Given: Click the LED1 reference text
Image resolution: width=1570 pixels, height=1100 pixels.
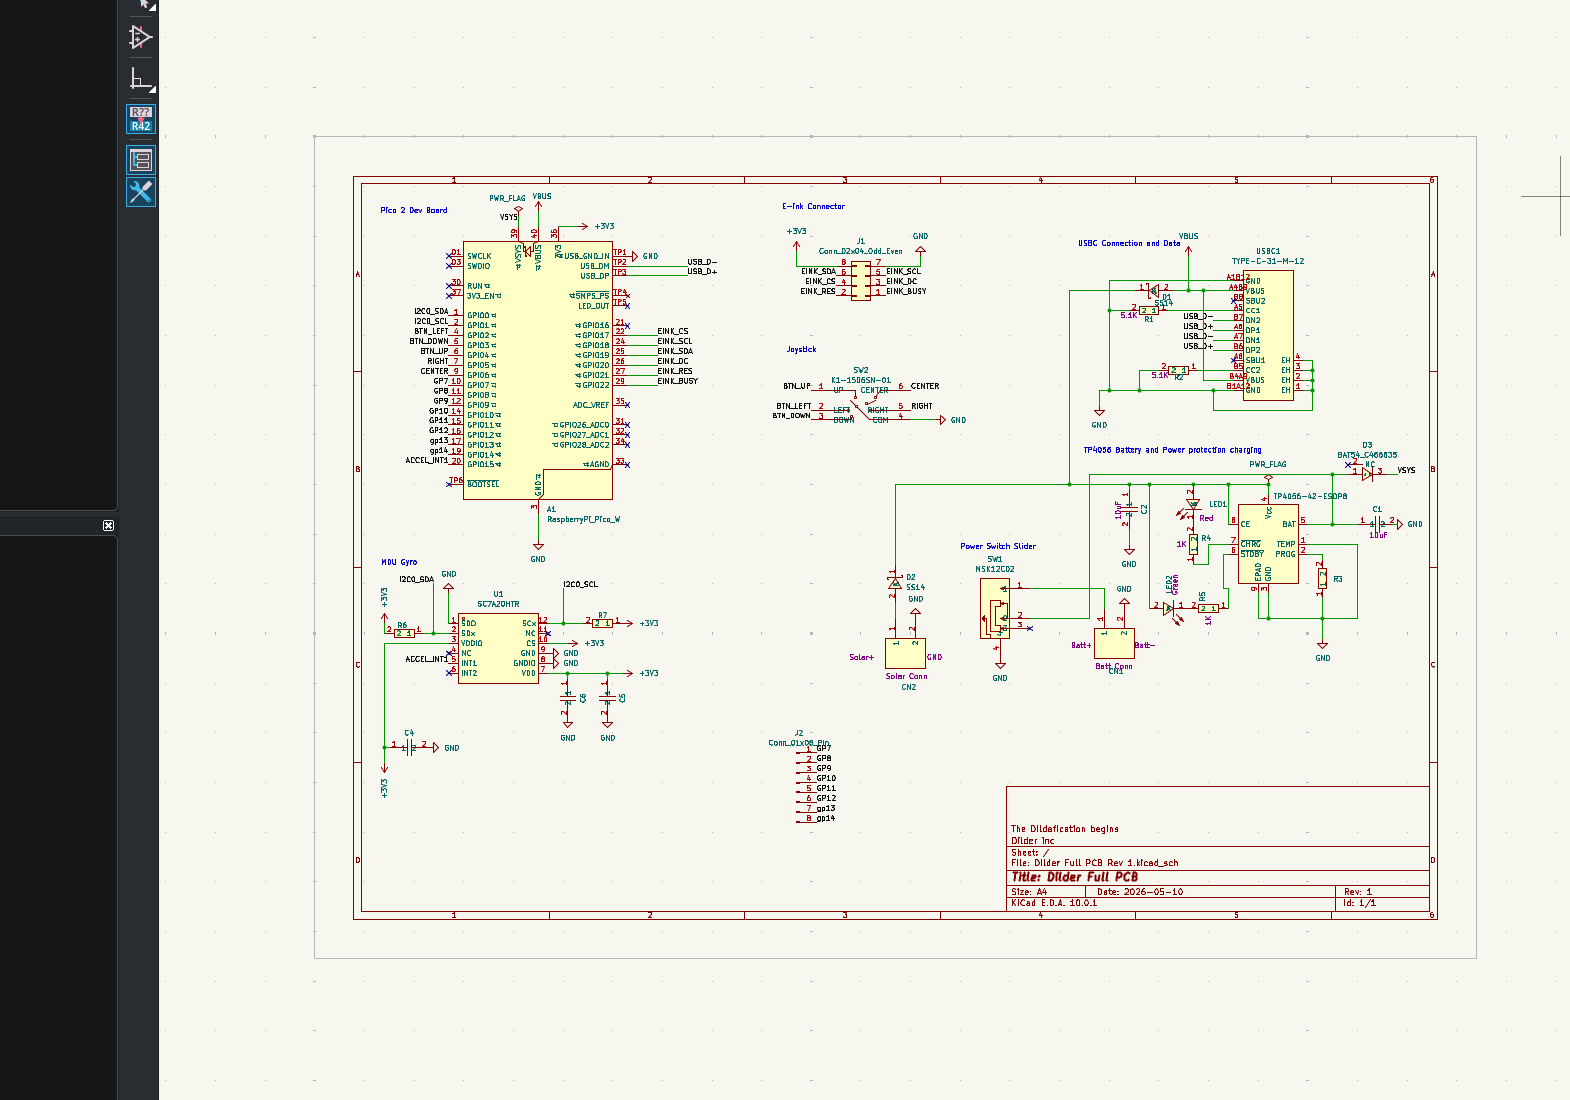Looking at the screenshot, I should coord(1218,504).
